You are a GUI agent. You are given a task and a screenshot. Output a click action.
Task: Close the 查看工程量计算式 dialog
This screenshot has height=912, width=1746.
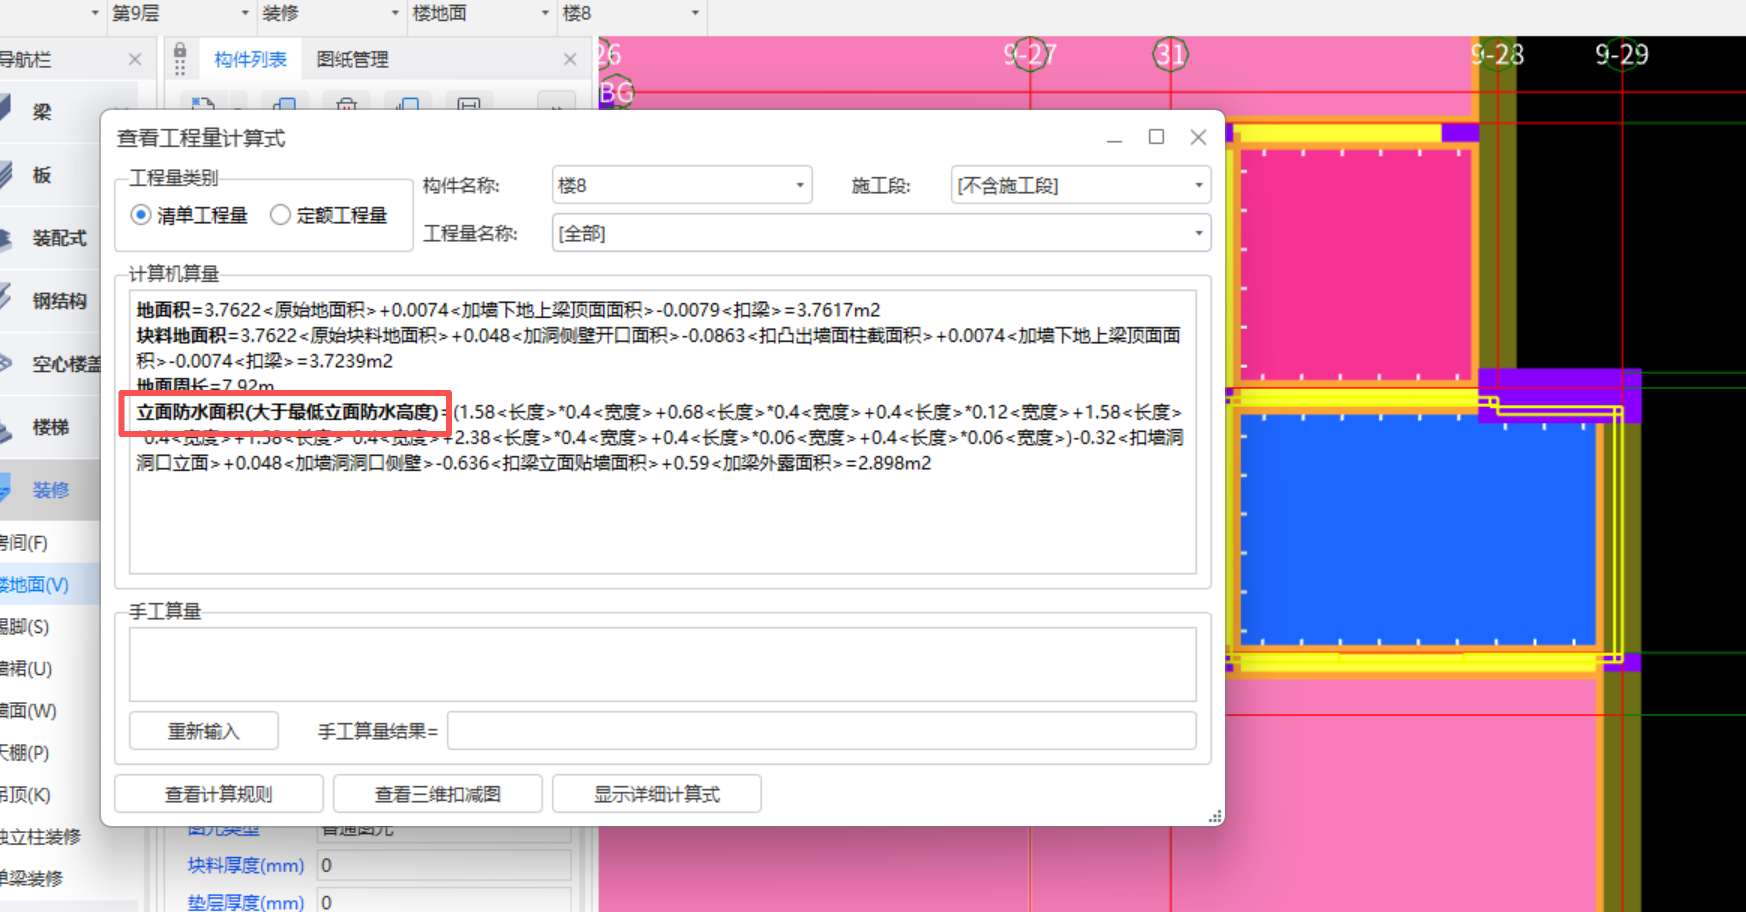click(x=1198, y=137)
